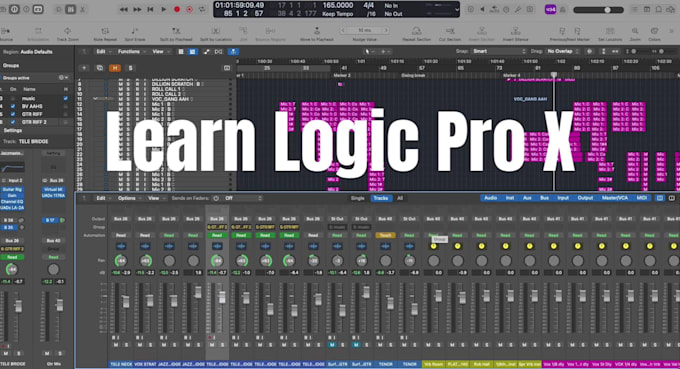Screen dimensions: 680x369
Task: Toggle the purple Count-in 1234 button
Action: [550, 9]
